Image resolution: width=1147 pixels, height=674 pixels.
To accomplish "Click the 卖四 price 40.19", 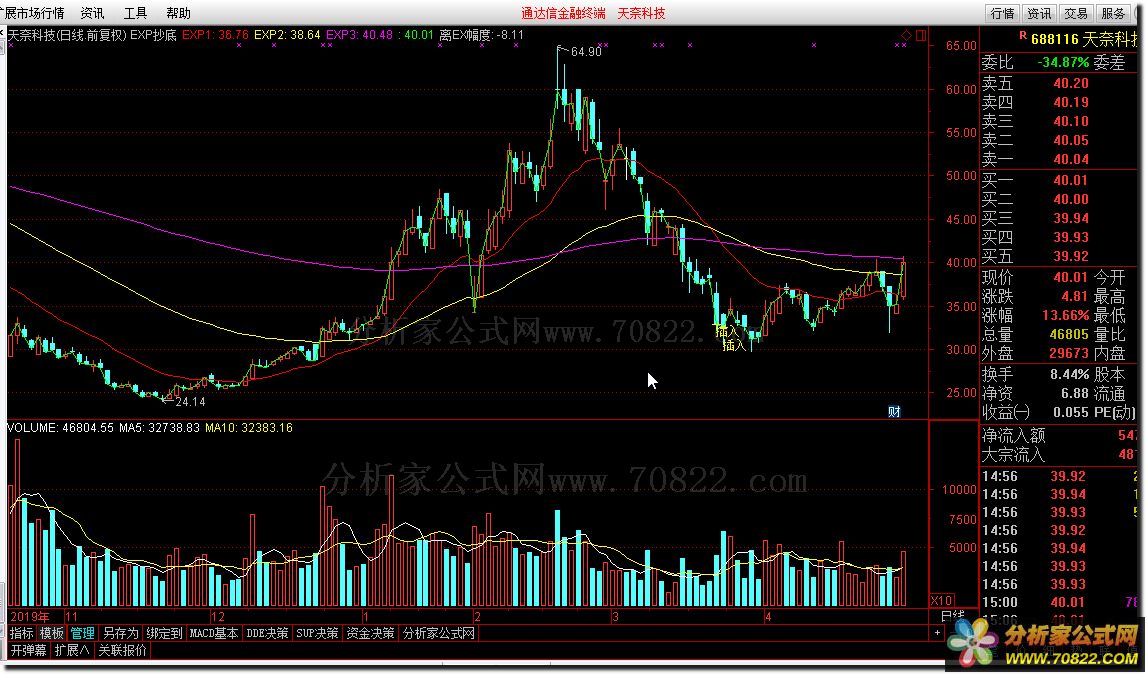I will click(x=1071, y=102).
